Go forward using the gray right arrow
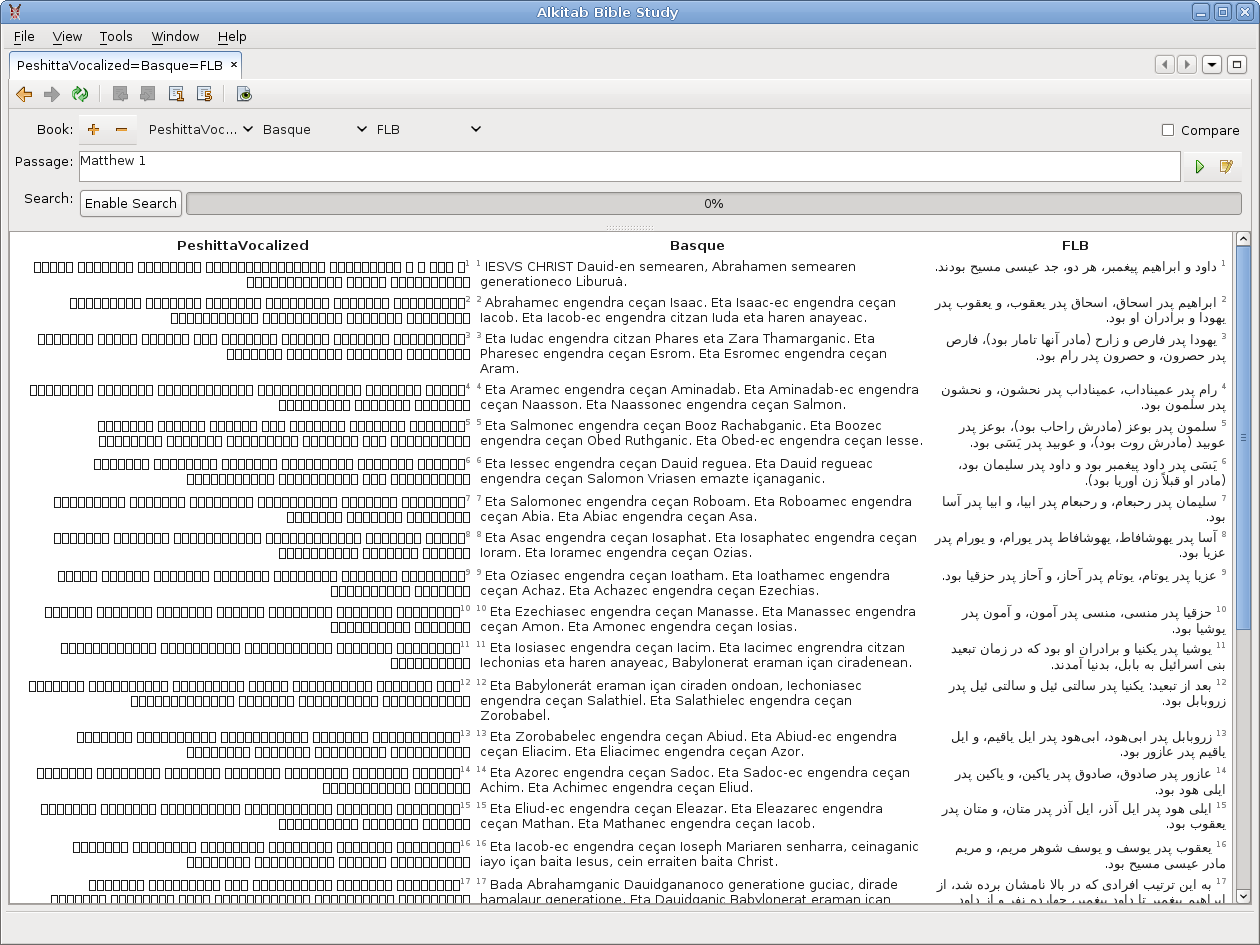1260x945 pixels. click(52, 94)
